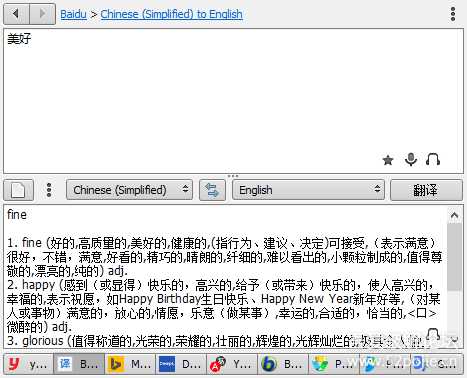
Task: Open the Chinese (Simplified) to English link
Action: tap(171, 14)
